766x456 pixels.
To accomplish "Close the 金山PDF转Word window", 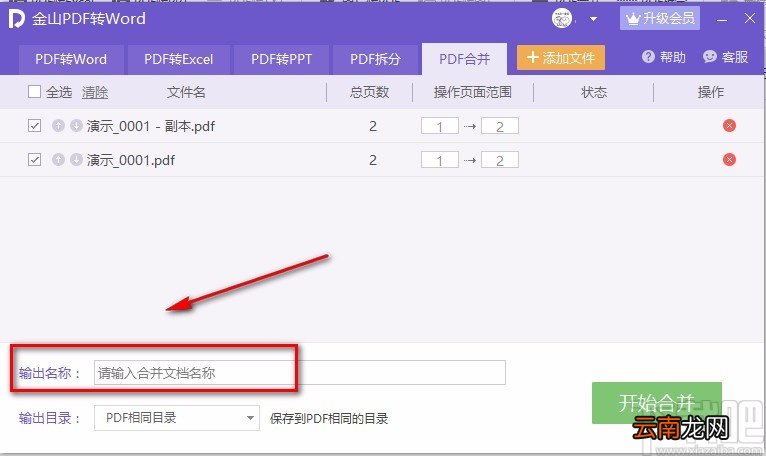I will click(x=750, y=19).
